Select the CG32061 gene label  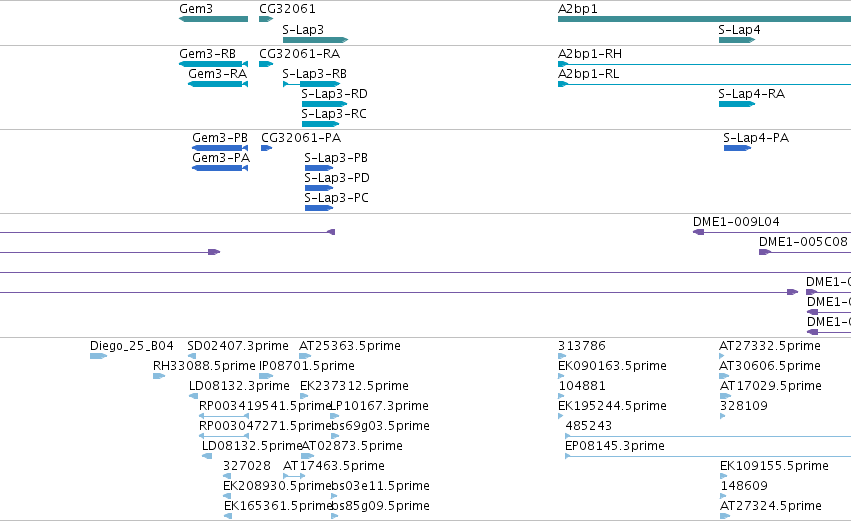(x=287, y=9)
